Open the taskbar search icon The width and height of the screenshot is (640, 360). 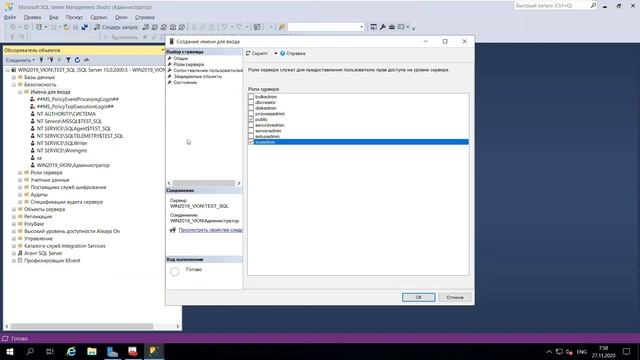tap(30, 351)
